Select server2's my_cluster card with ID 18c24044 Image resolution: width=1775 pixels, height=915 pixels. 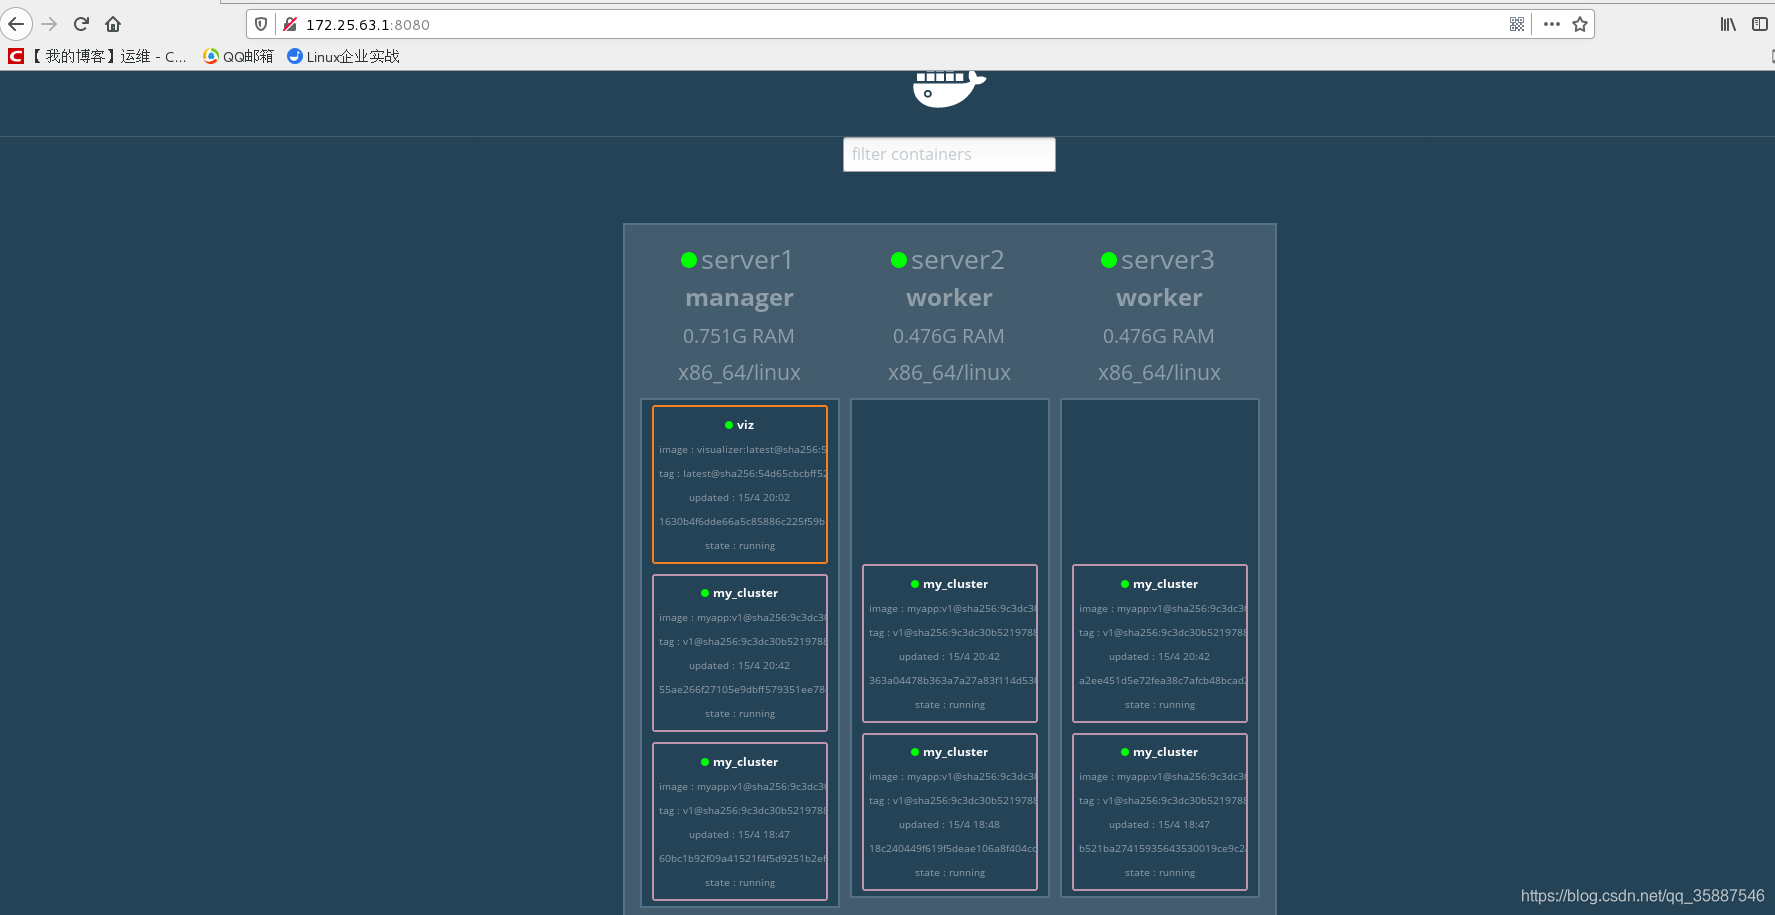tap(950, 812)
